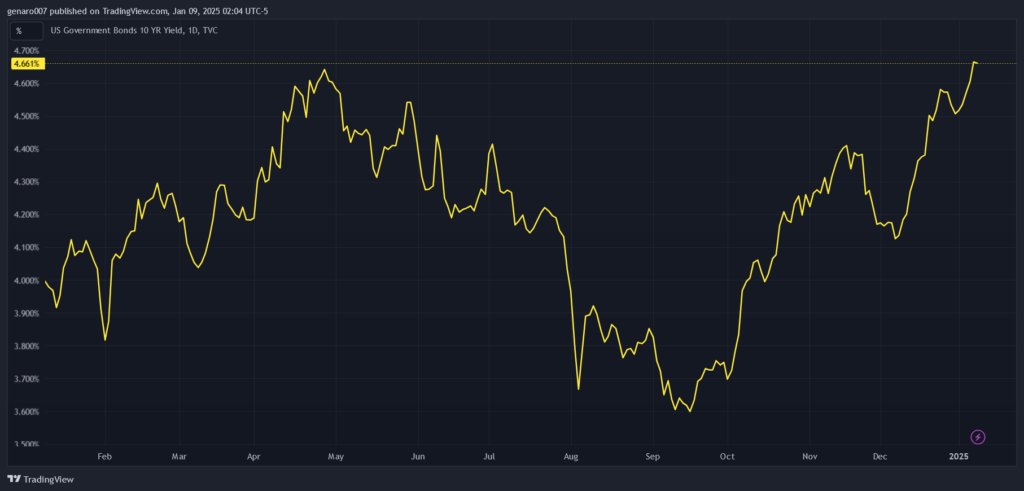The image size is (1024, 491).
Task: Select the Oct marker on the time axis
Action: click(x=727, y=456)
